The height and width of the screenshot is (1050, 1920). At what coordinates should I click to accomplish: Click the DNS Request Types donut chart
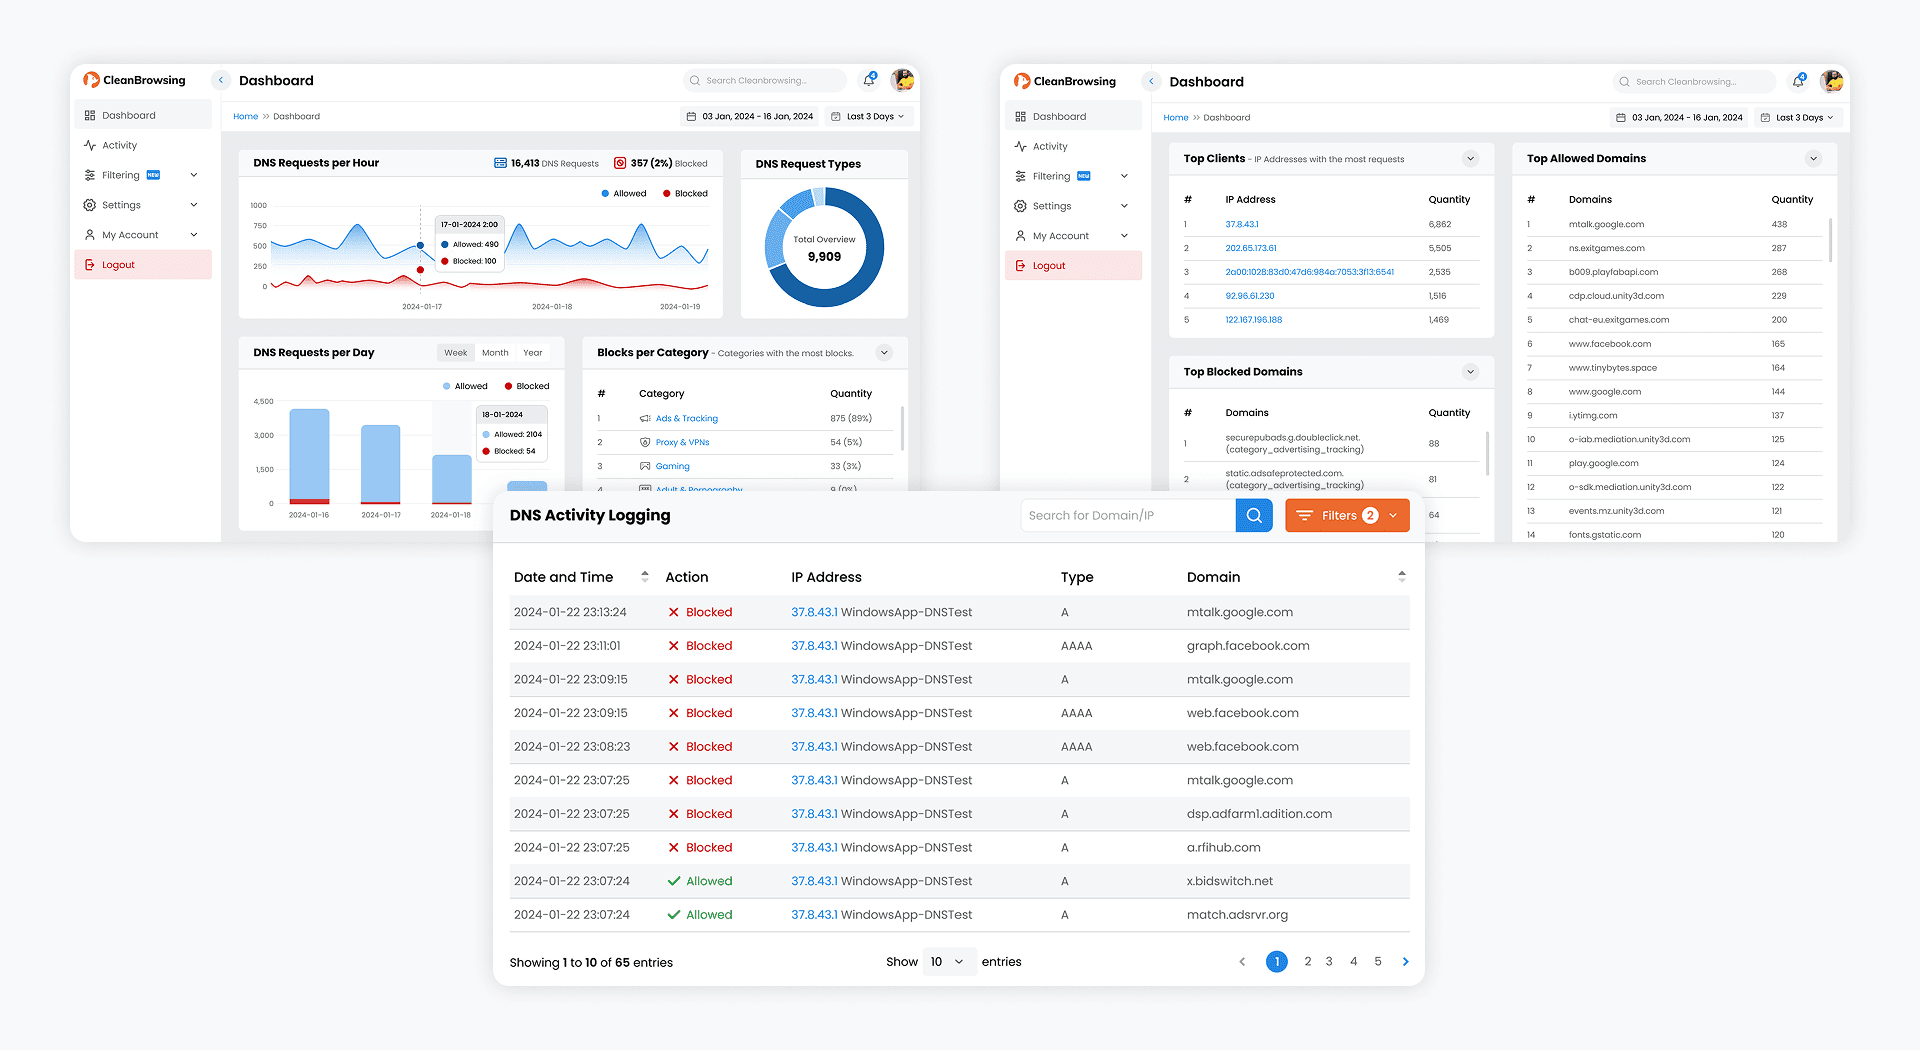824,248
